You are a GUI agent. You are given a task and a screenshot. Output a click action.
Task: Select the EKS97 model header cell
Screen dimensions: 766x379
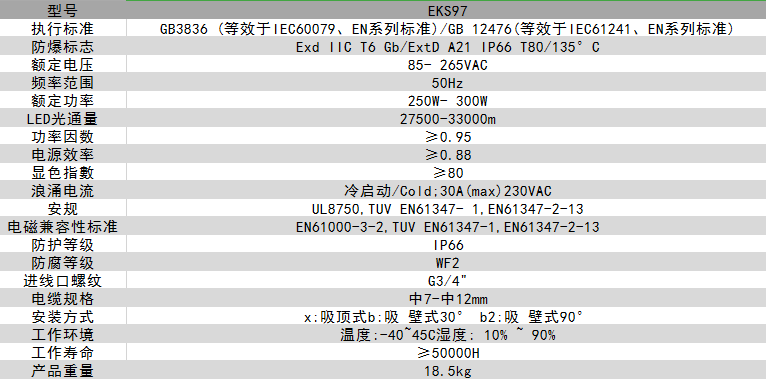coord(446,11)
